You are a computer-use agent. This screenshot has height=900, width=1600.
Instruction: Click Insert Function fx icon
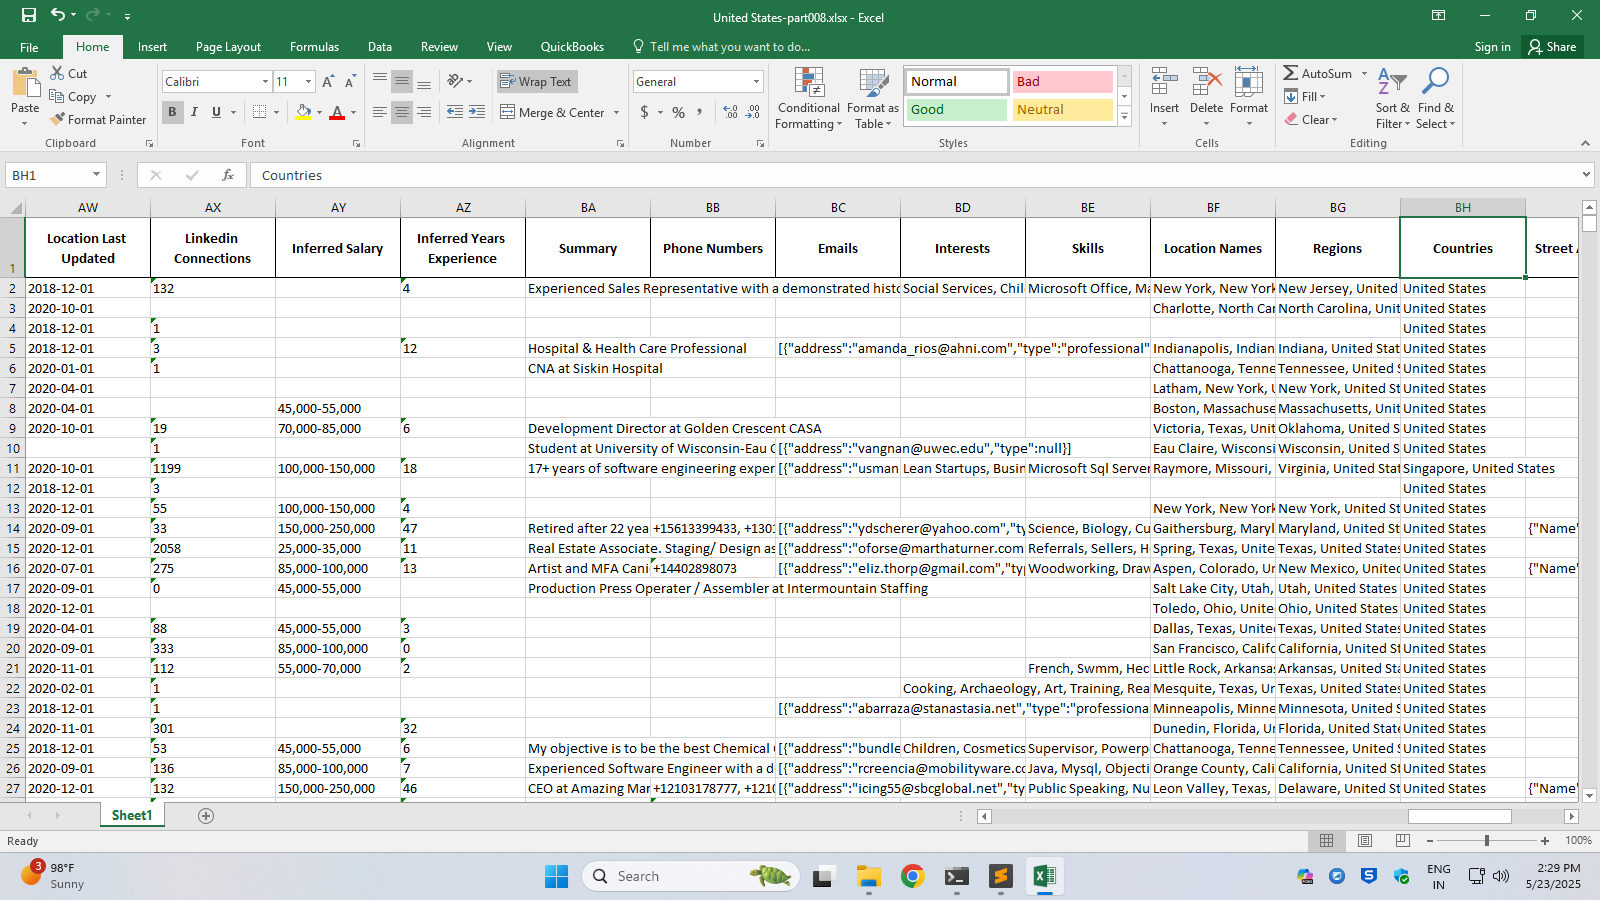pos(228,175)
